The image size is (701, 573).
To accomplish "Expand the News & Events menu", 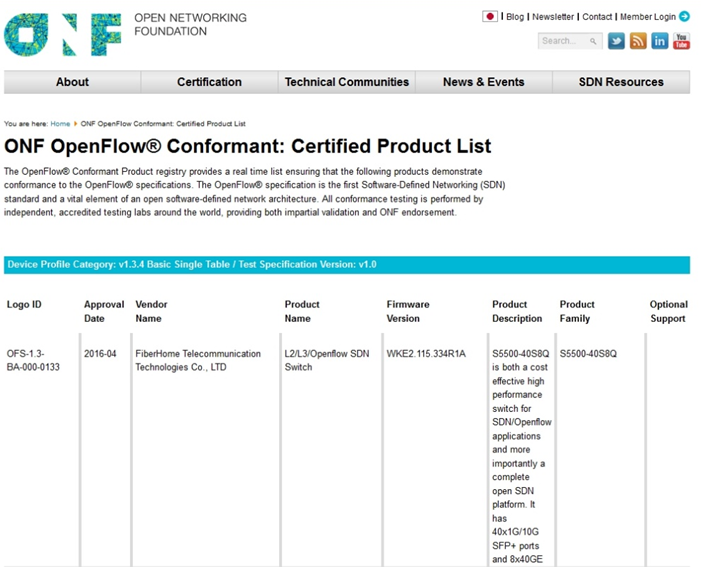I will tap(483, 82).
